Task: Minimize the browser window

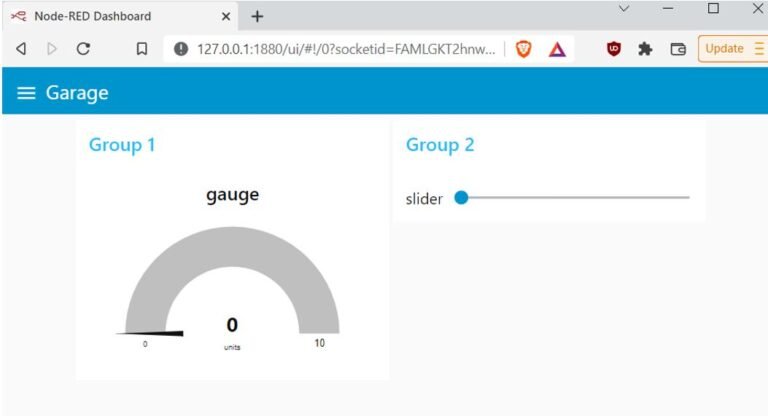Action: tap(668, 8)
